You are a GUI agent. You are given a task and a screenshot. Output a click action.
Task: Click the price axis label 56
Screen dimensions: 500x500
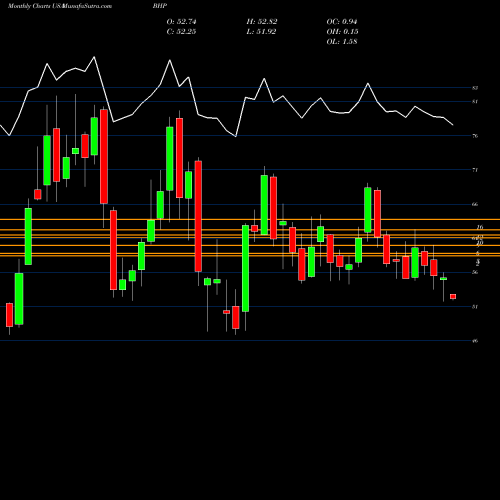pos(475,272)
